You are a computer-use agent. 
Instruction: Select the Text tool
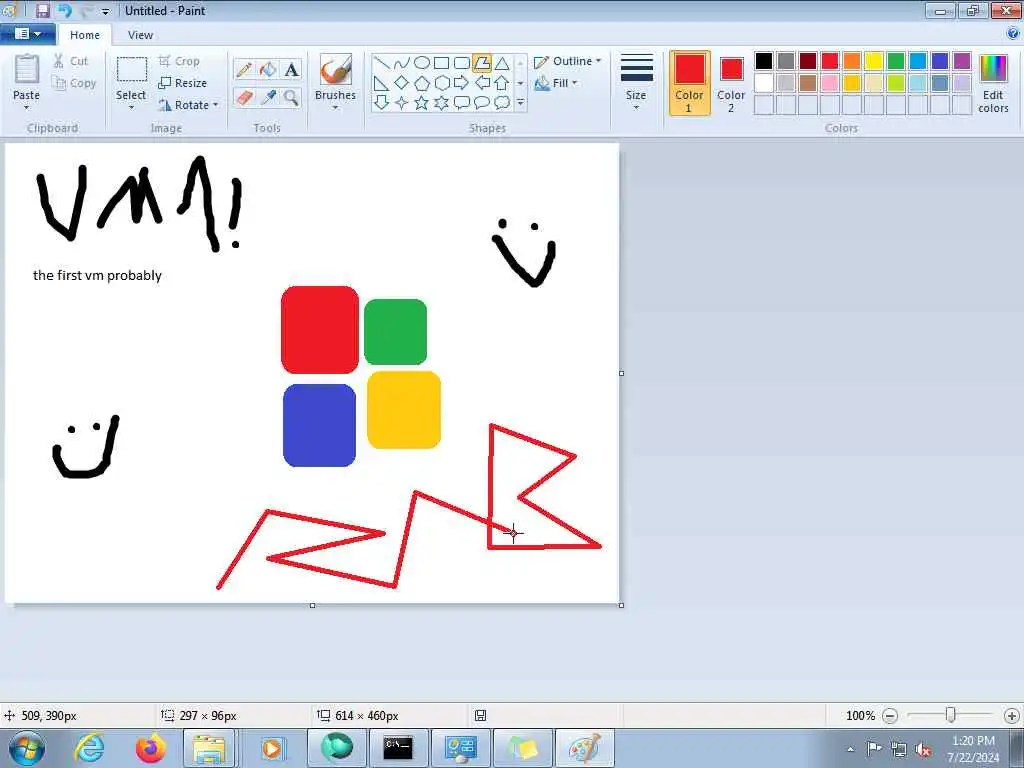[x=291, y=69]
